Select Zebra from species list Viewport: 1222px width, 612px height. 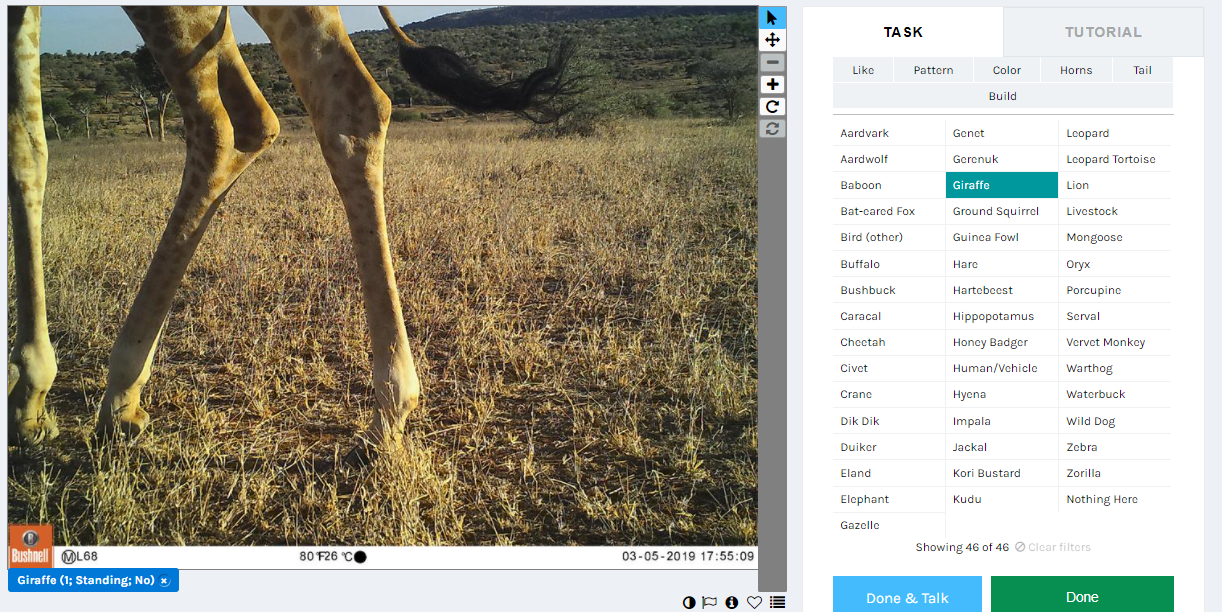[x=1115, y=447]
